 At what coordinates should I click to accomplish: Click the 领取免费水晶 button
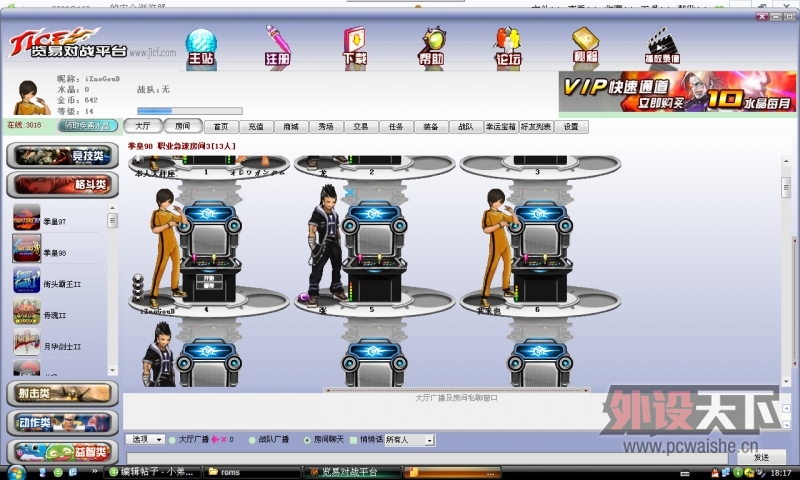click(87, 125)
